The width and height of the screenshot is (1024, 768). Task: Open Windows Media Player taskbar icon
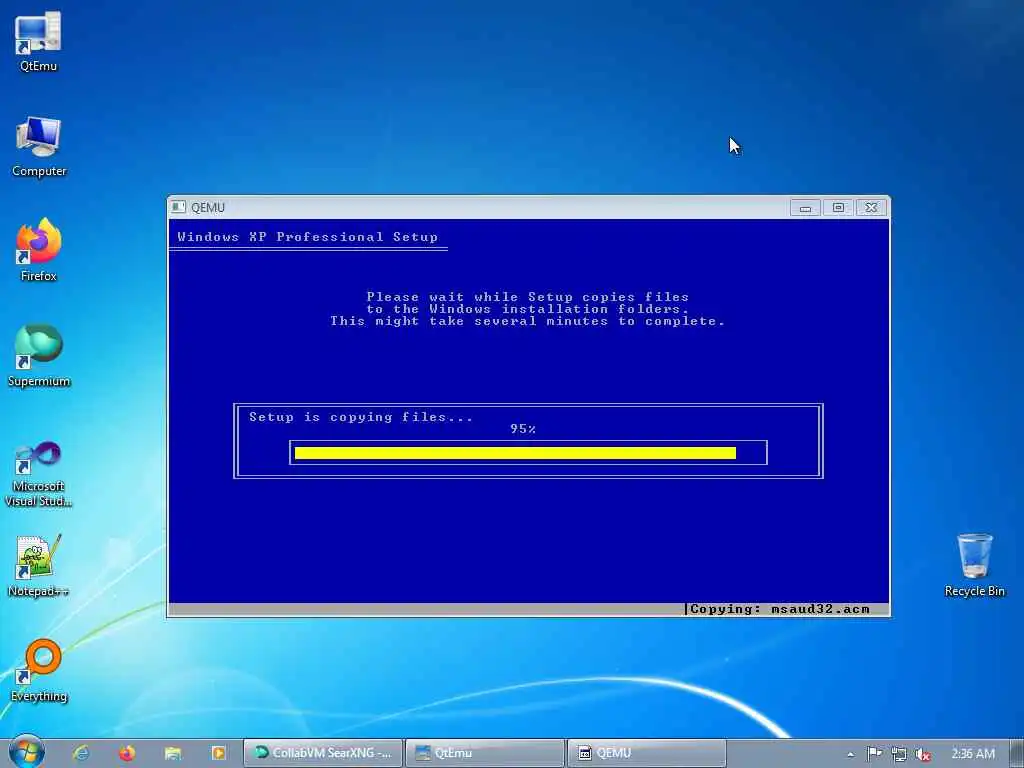[218, 753]
